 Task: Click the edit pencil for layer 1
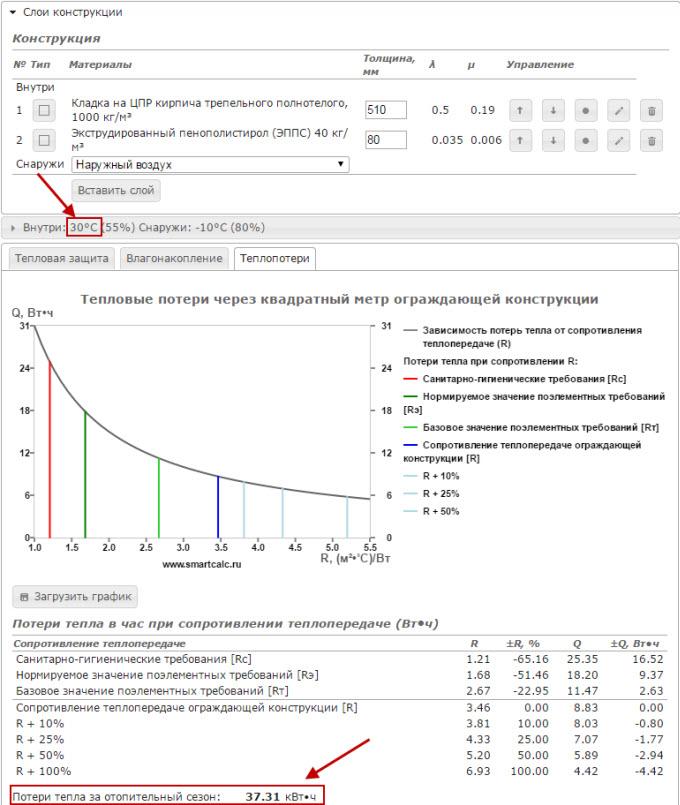pyautogui.click(x=619, y=110)
